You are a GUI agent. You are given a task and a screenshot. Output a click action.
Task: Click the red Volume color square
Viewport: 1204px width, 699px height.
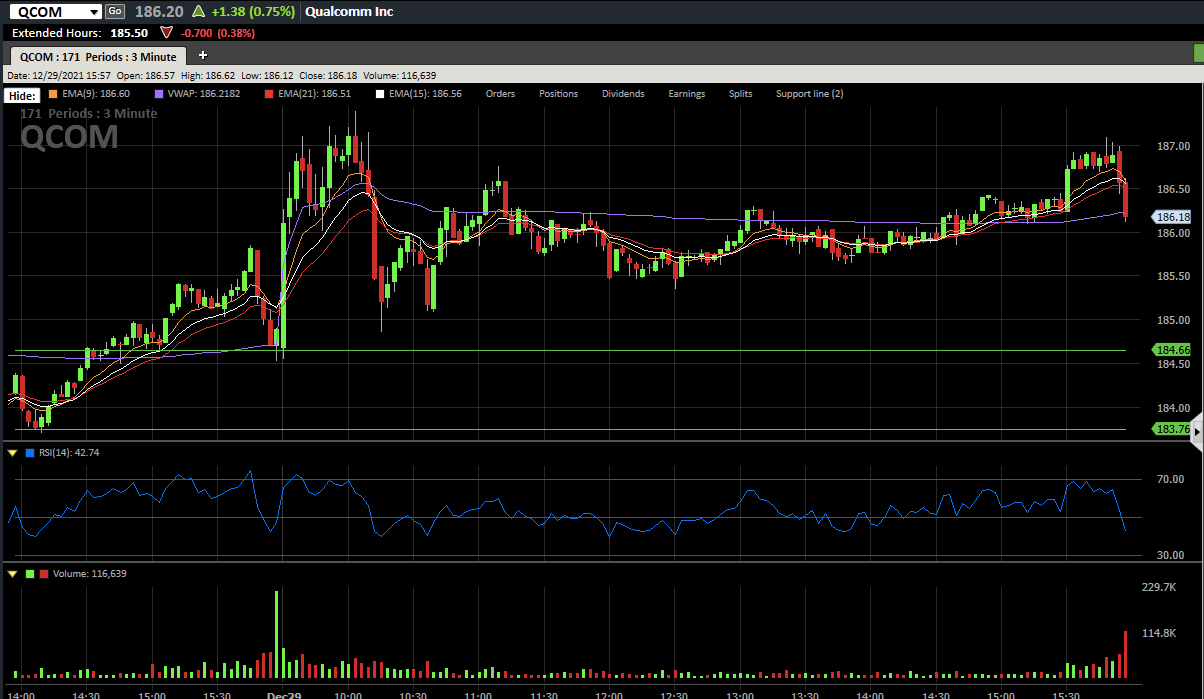(43, 574)
